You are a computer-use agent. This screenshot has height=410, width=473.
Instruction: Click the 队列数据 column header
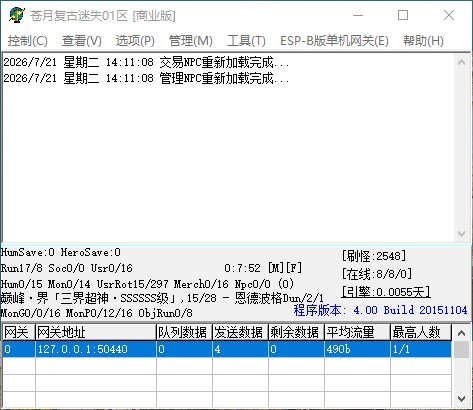[x=184, y=332]
